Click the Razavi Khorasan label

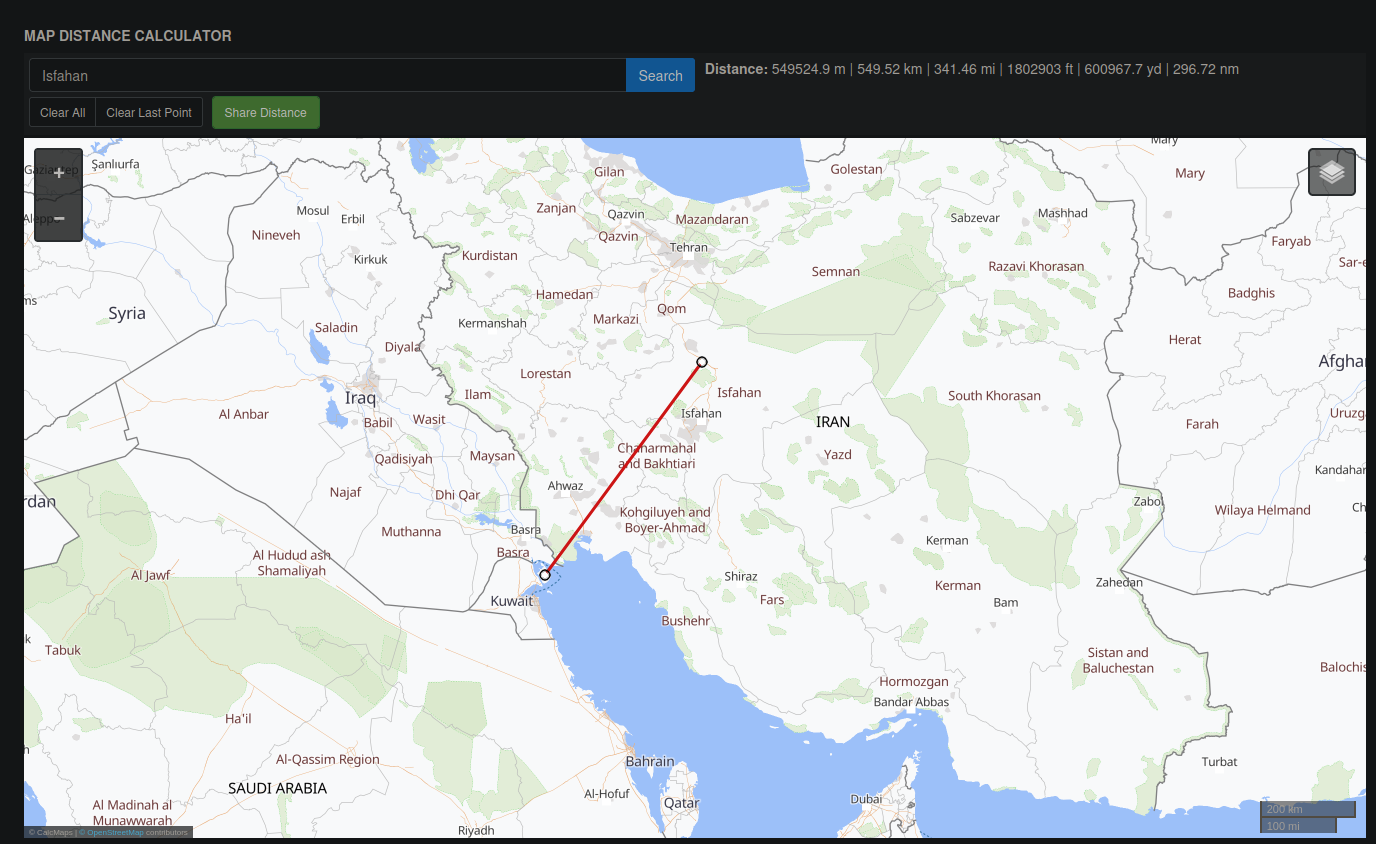[1036, 266]
